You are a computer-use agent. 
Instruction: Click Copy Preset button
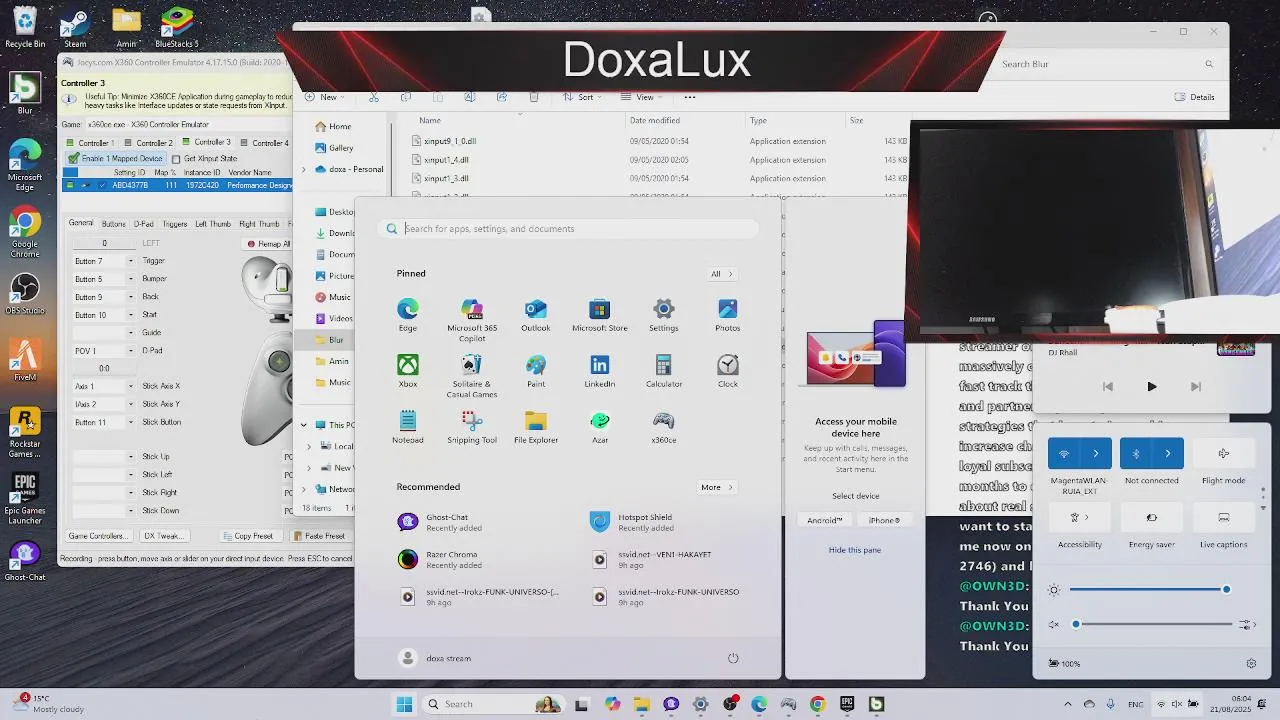(x=247, y=536)
